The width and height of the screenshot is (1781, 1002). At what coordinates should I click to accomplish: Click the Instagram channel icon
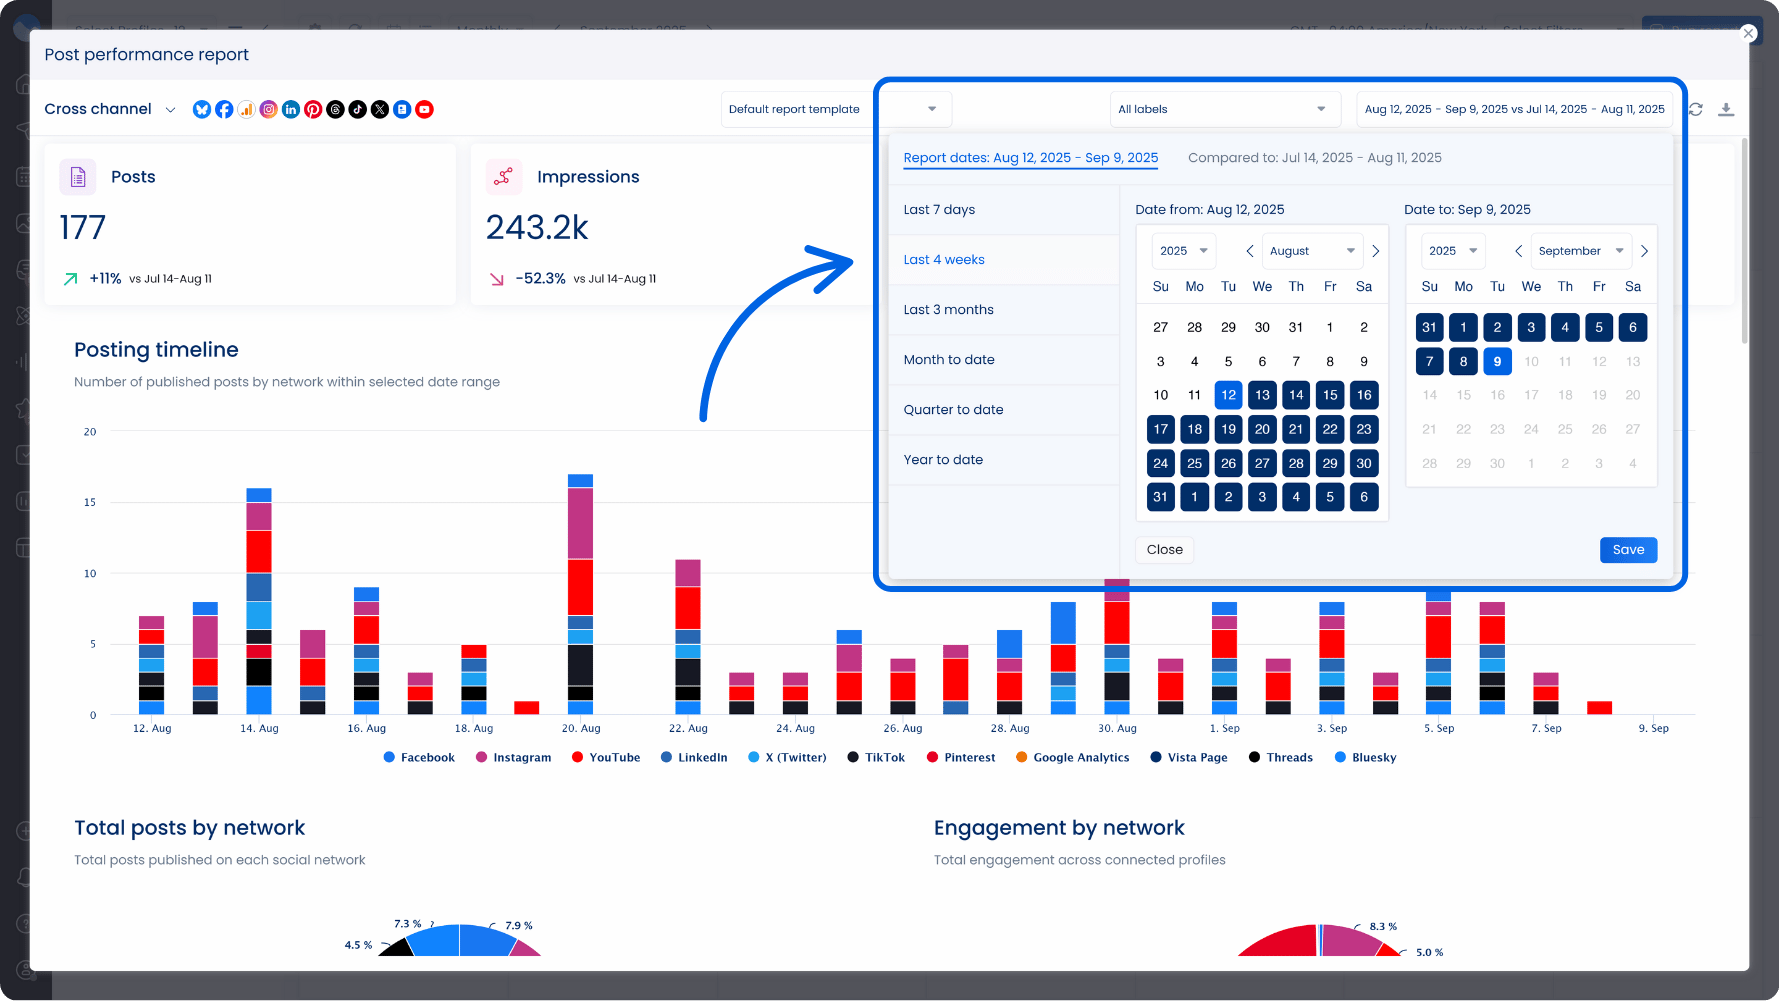tap(268, 109)
